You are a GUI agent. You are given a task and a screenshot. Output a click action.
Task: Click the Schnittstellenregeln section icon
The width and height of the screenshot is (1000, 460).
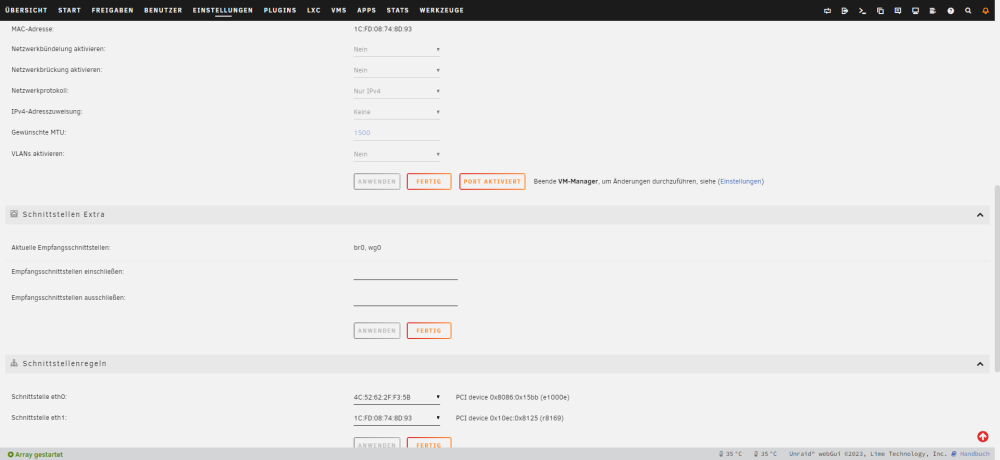tap(14, 363)
